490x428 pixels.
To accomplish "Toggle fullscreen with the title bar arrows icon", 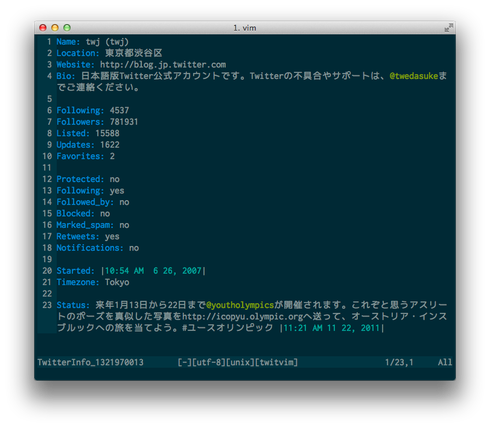I will [x=449, y=27].
